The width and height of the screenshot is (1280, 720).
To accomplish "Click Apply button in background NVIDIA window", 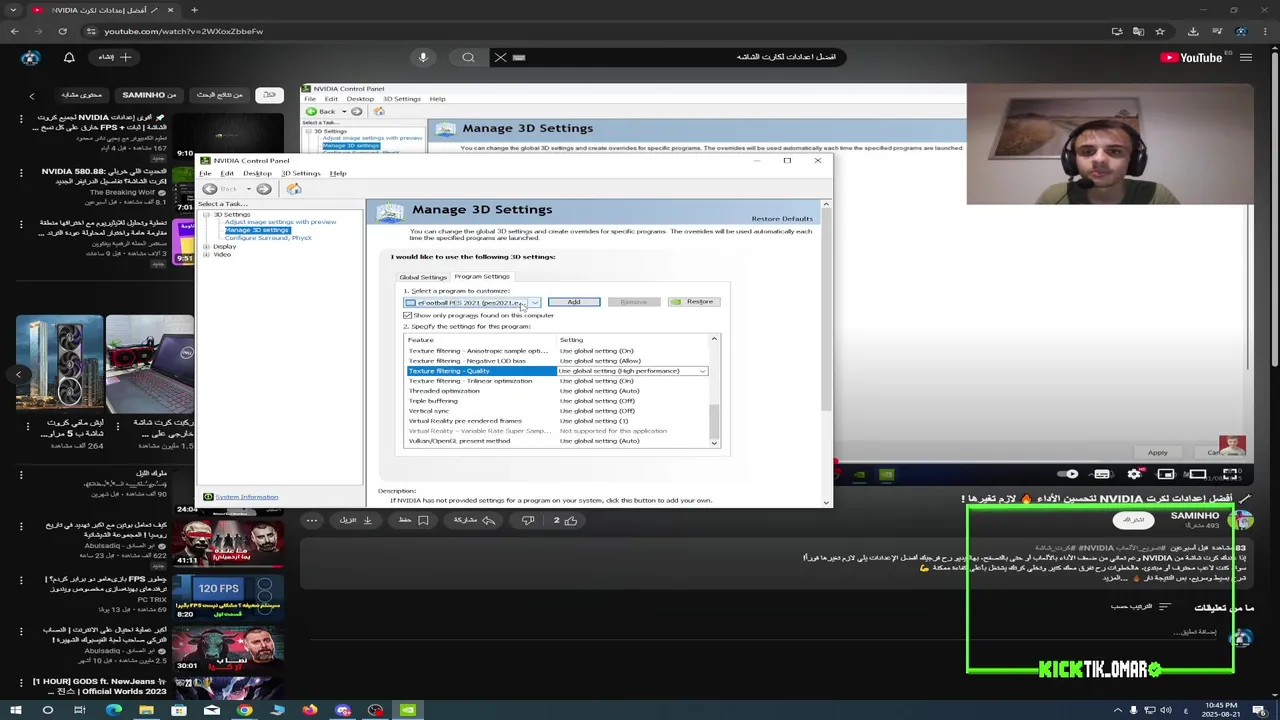I will (x=1157, y=452).
